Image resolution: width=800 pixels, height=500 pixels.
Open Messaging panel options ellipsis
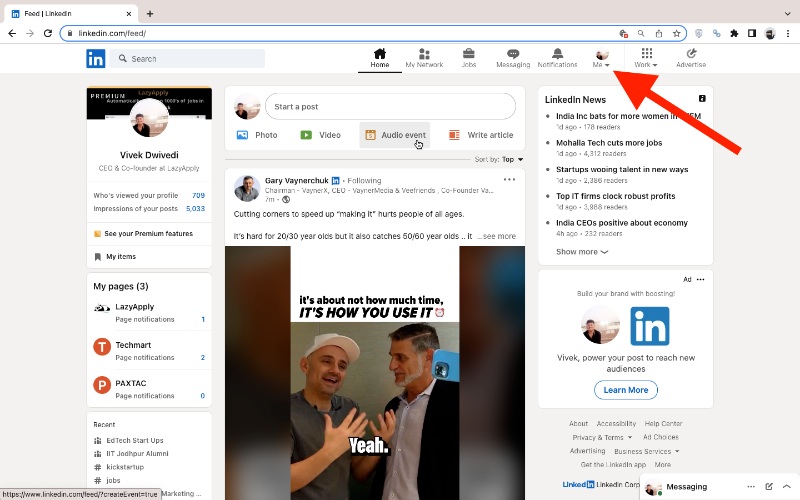click(751, 487)
